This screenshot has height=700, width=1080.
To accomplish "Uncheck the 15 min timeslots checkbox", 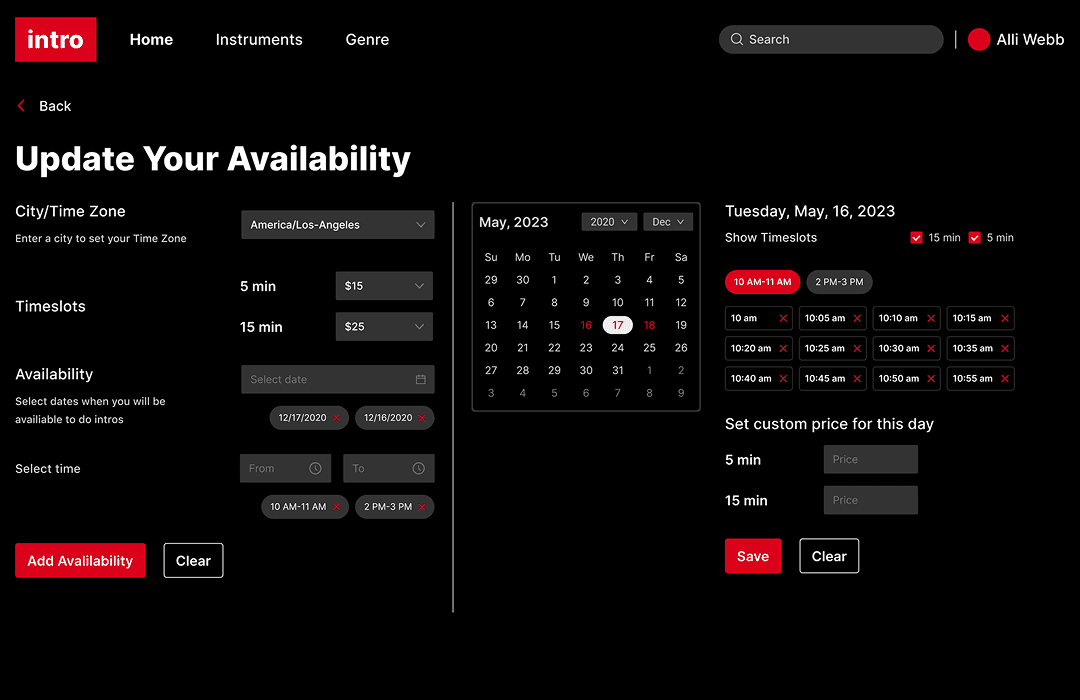I will coord(916,237).
